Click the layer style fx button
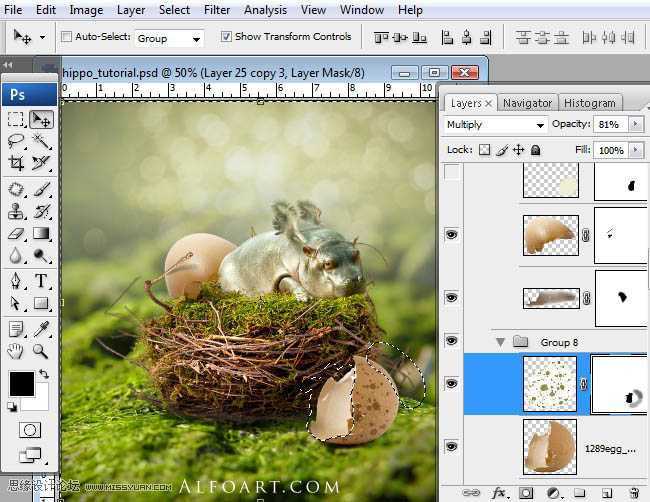 (x=499, y=493)
